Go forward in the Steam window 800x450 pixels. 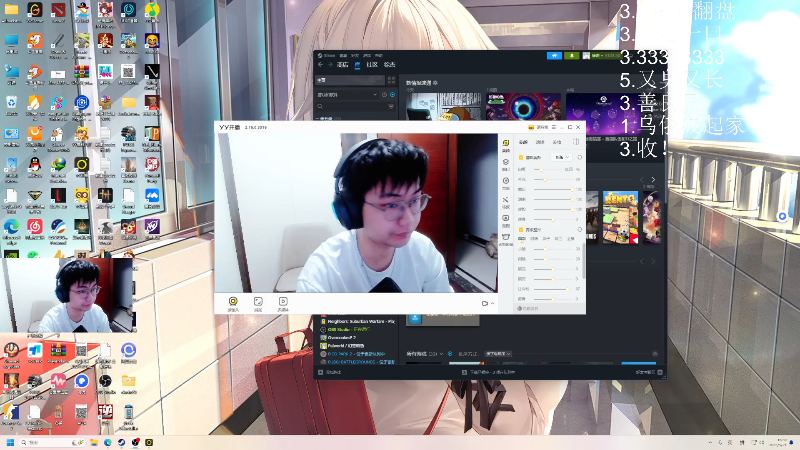click(x=330, y=65)
